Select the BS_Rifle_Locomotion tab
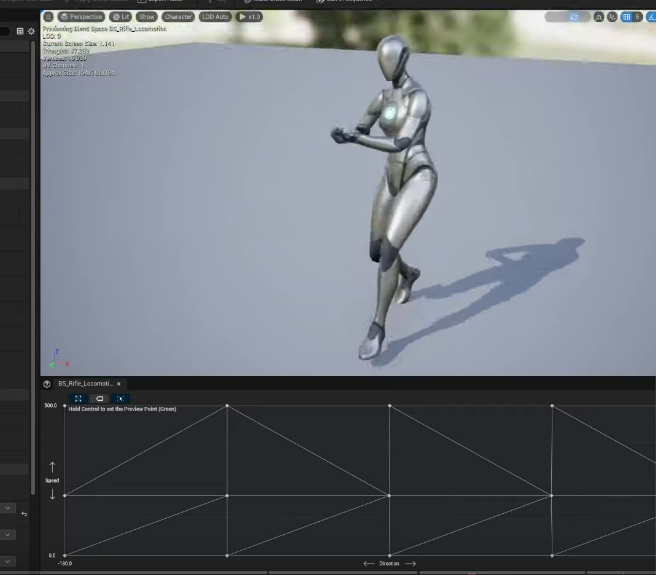 tap(85, 384)
